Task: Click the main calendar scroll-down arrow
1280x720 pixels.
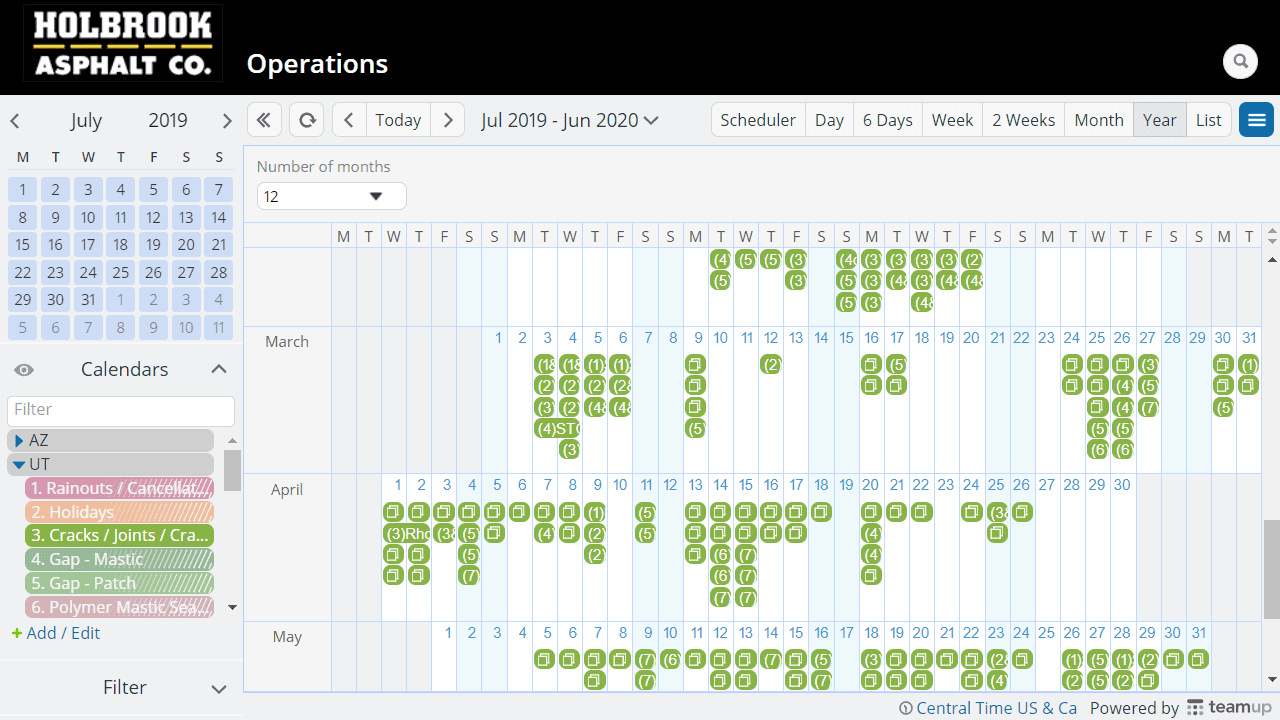Action: tap(1272, 680)
